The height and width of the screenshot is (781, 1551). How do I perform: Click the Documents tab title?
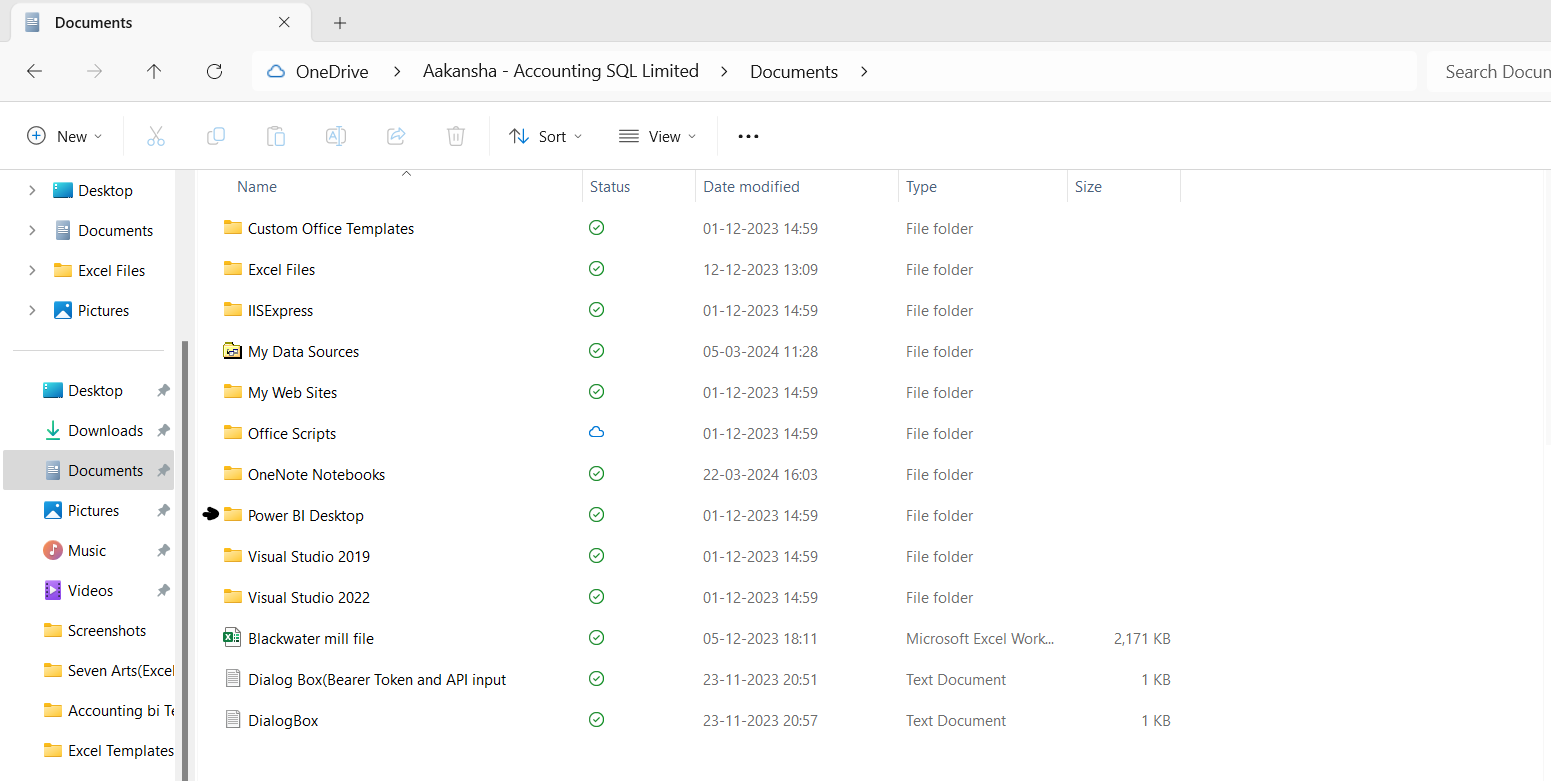[93, 22]
